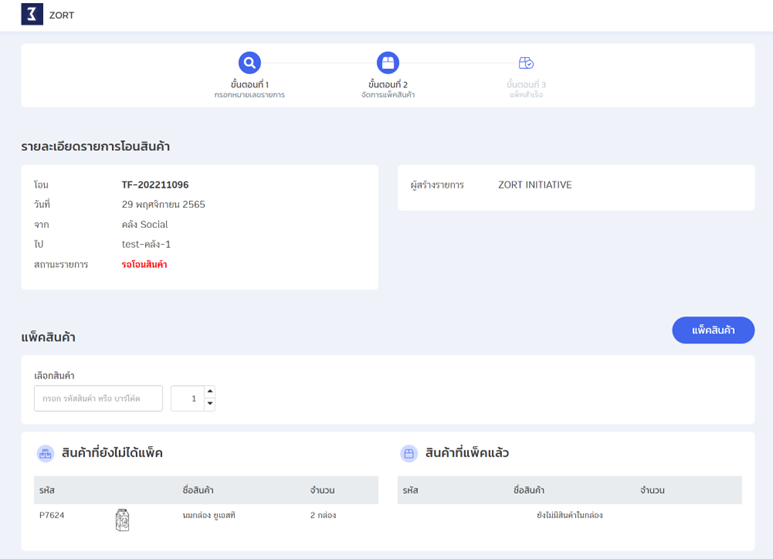
Task: Click transfer number TF-202211096
Action: pyautogui.click(x=155, y=185)
